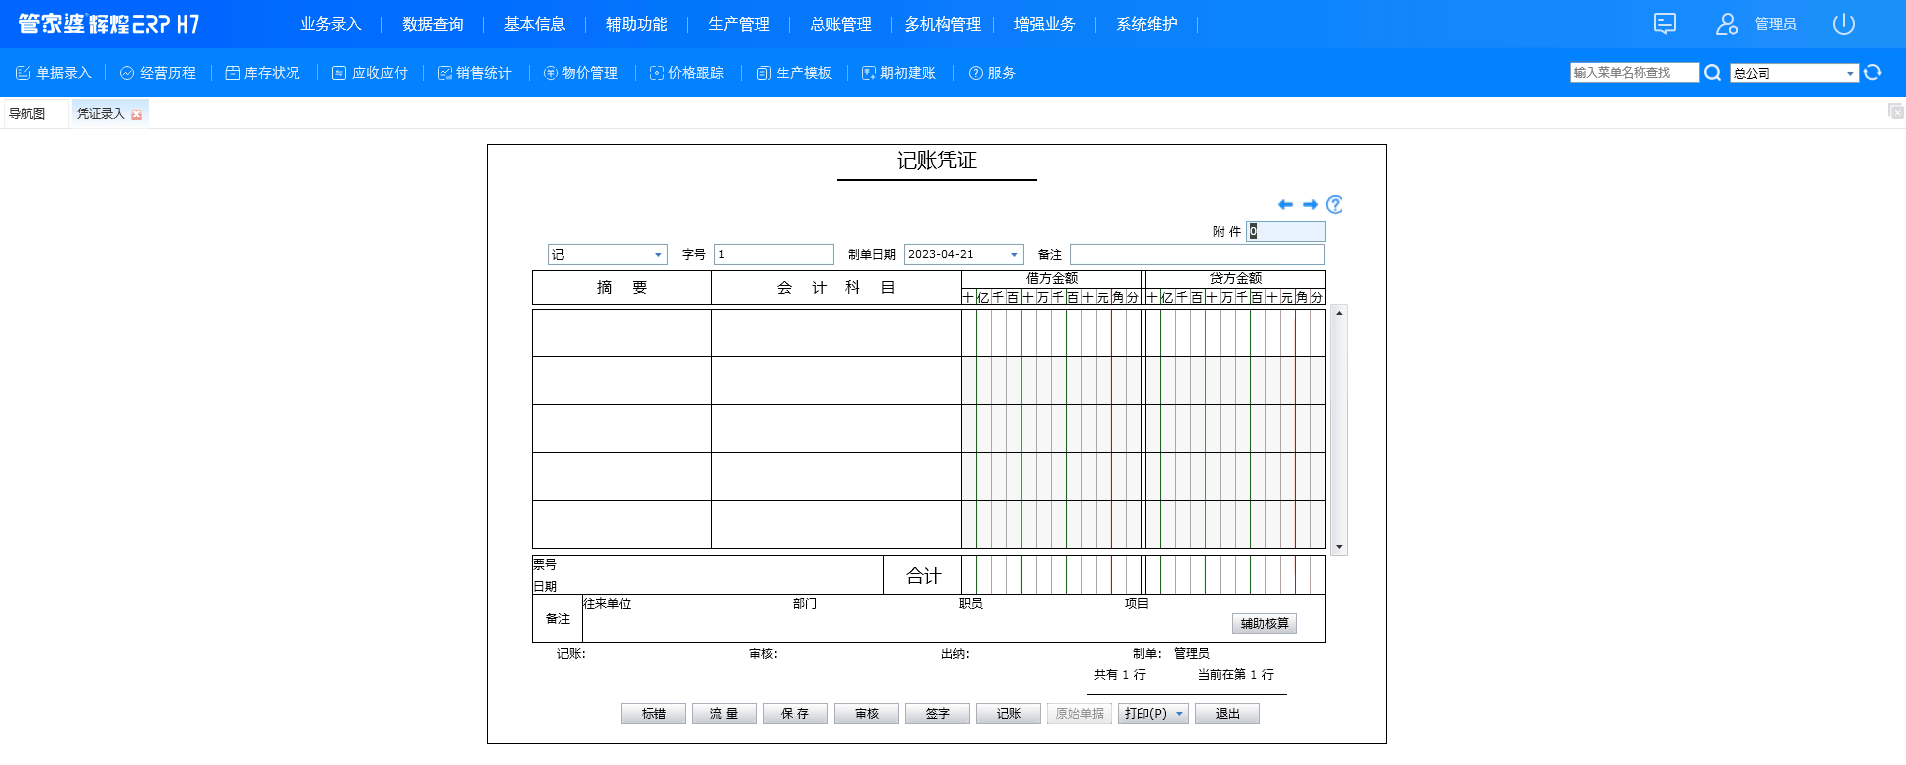Click the 附件 count field
Viewport: 1906px width, 765px height.
click(x=1285, y=231)
